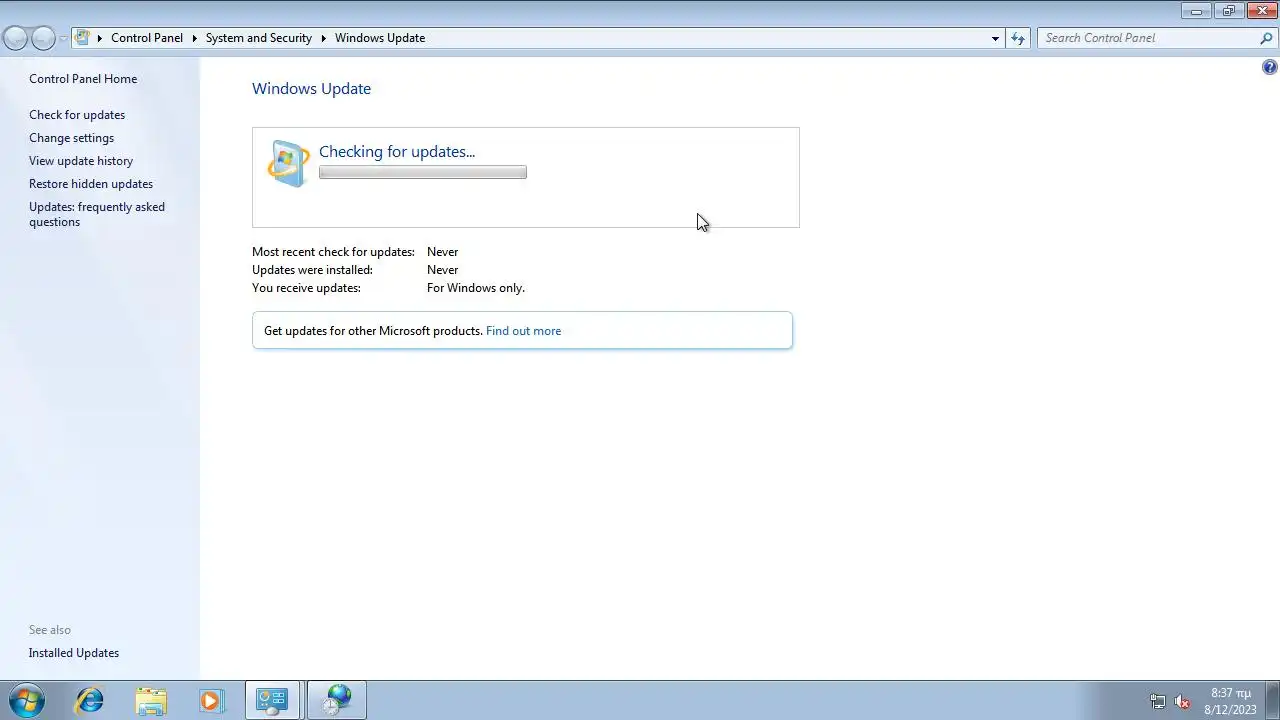Select the globe and clock taskbar button
This screenshot has height=720, width=1280.
pos(337,700)
